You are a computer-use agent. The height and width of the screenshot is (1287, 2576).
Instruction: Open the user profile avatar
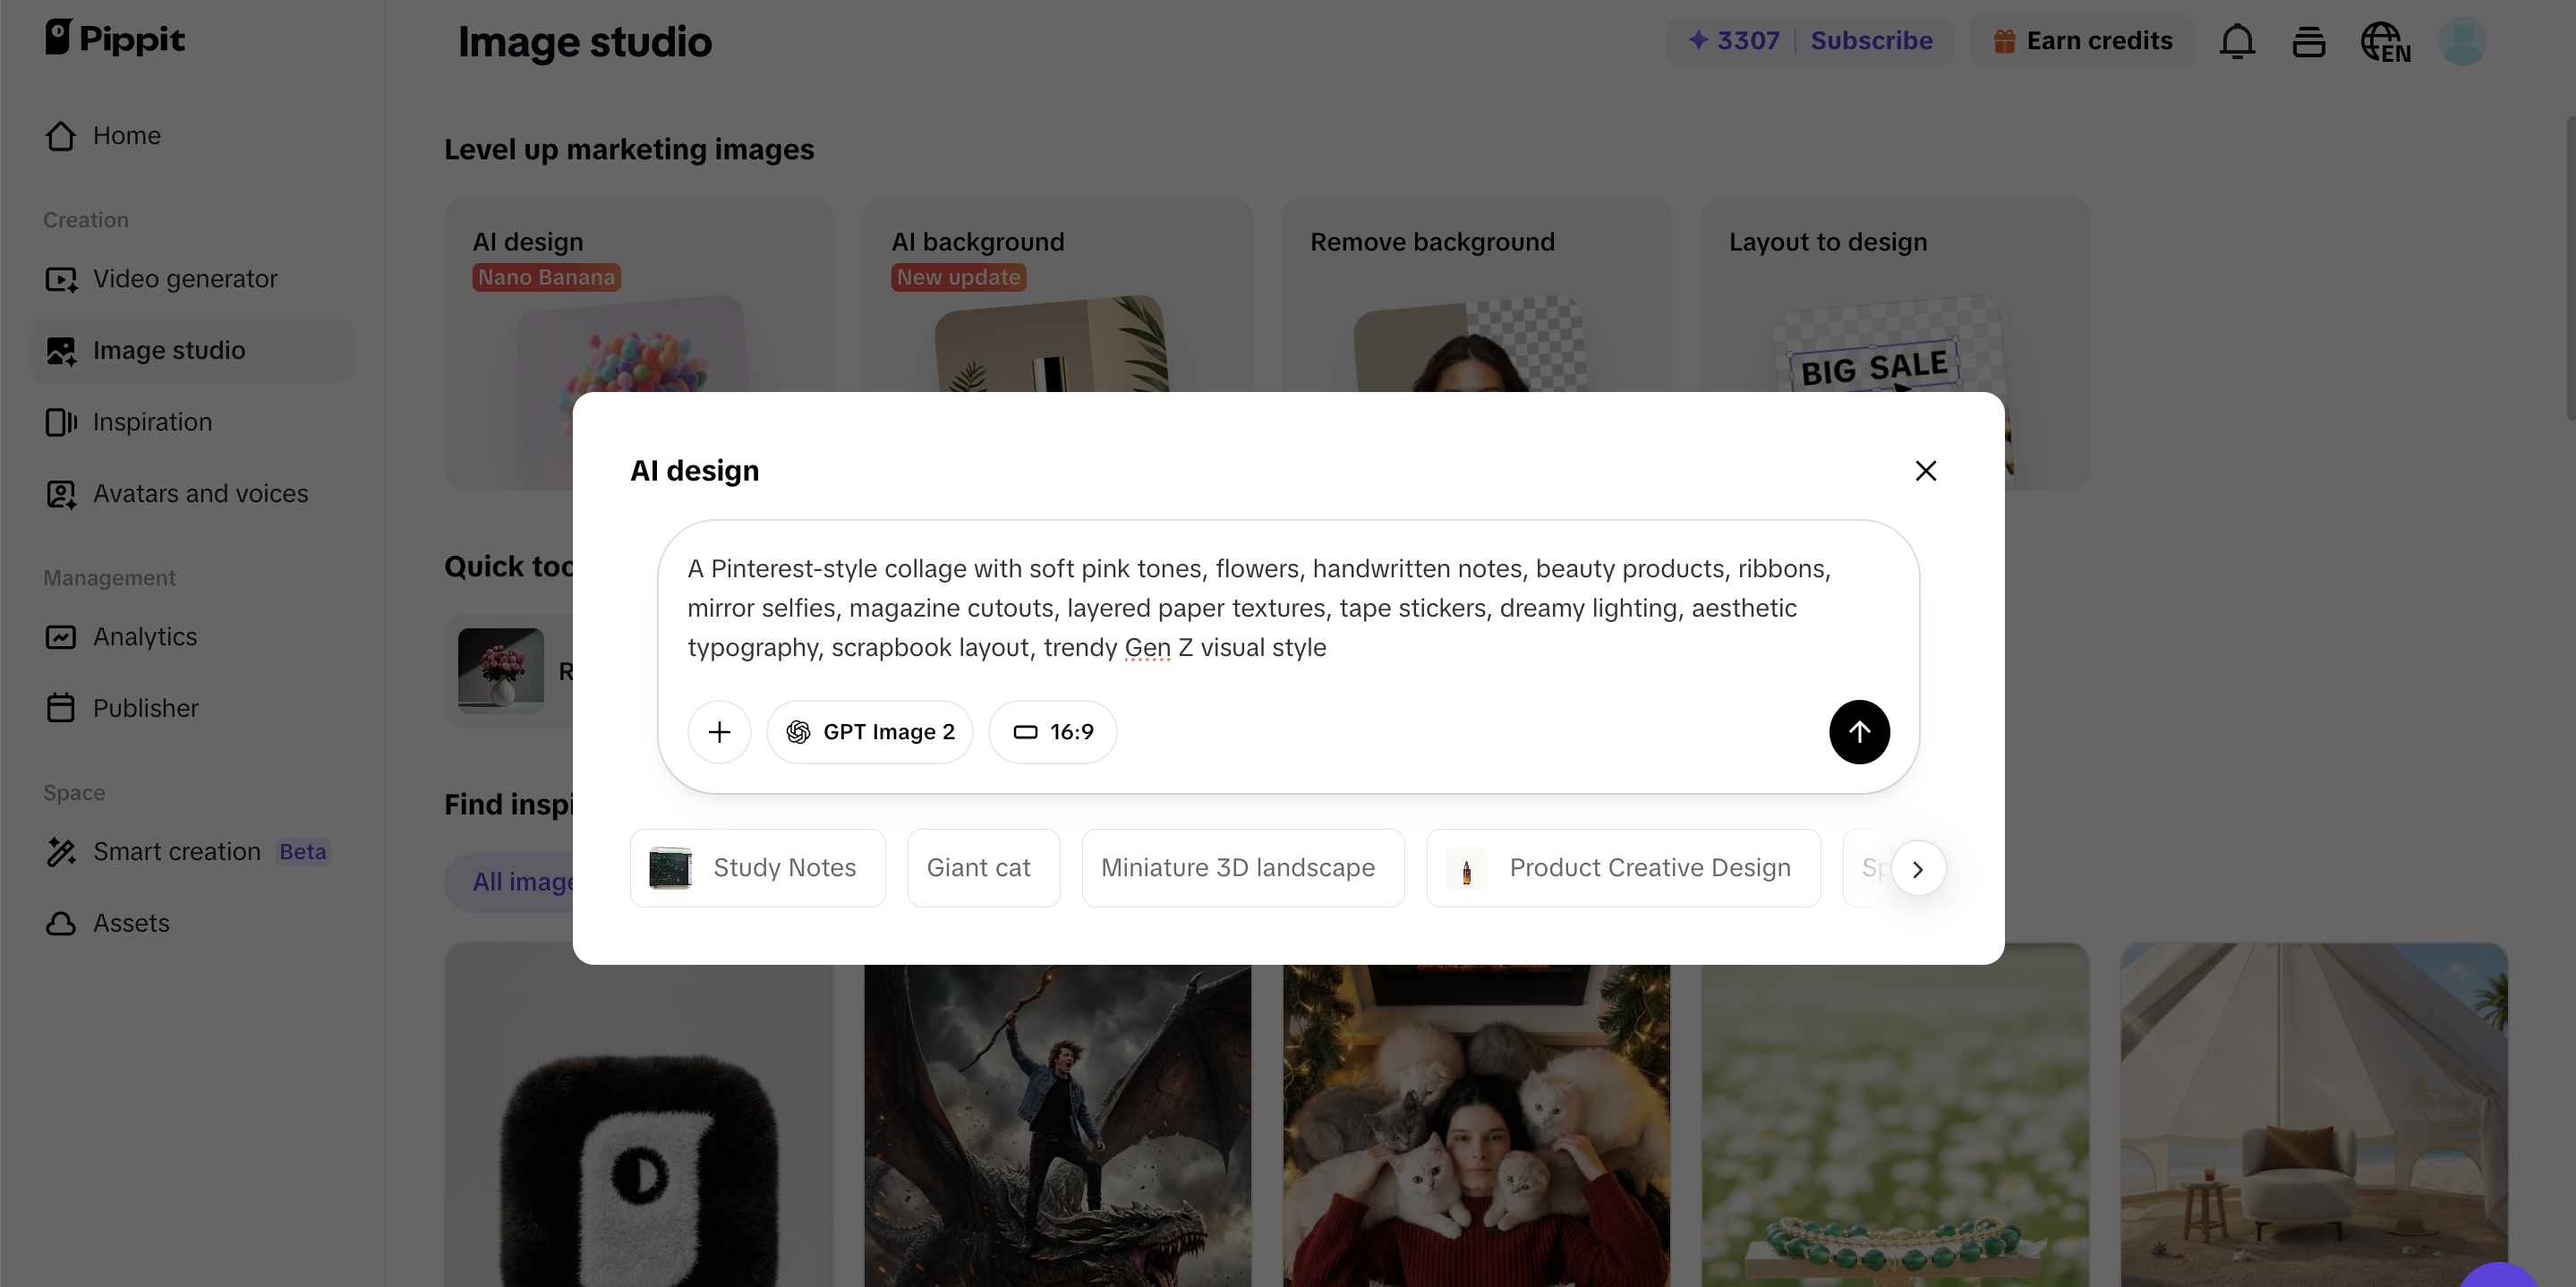[x=2462, y=41]
